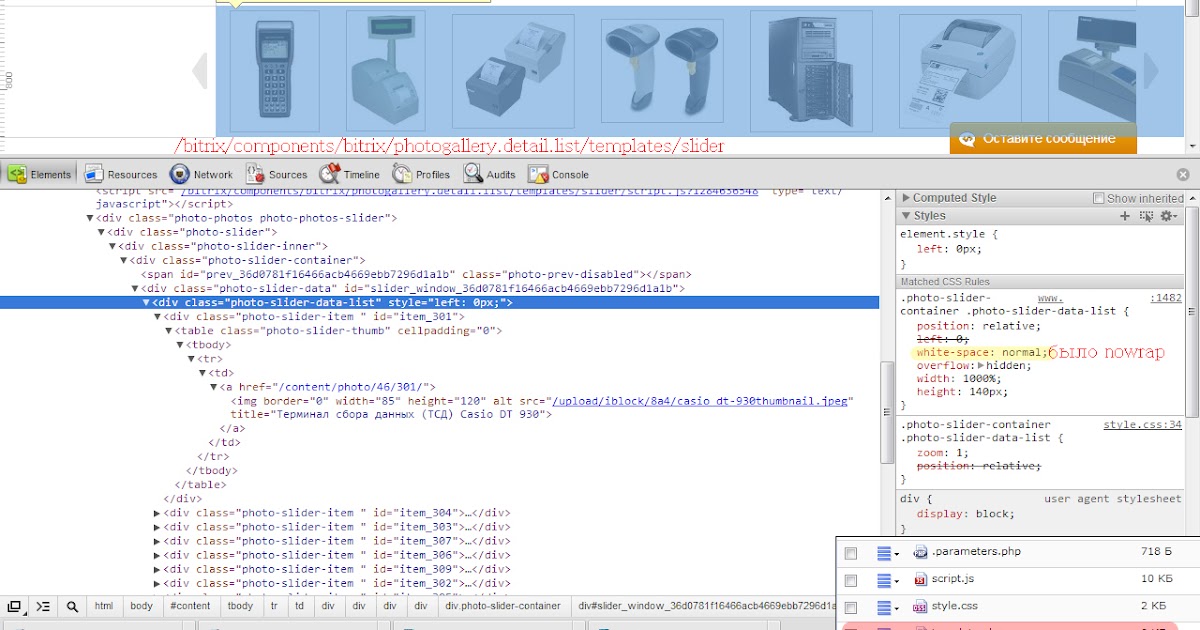
Task: Switch to the Resources panel
Action: point(121,174)
